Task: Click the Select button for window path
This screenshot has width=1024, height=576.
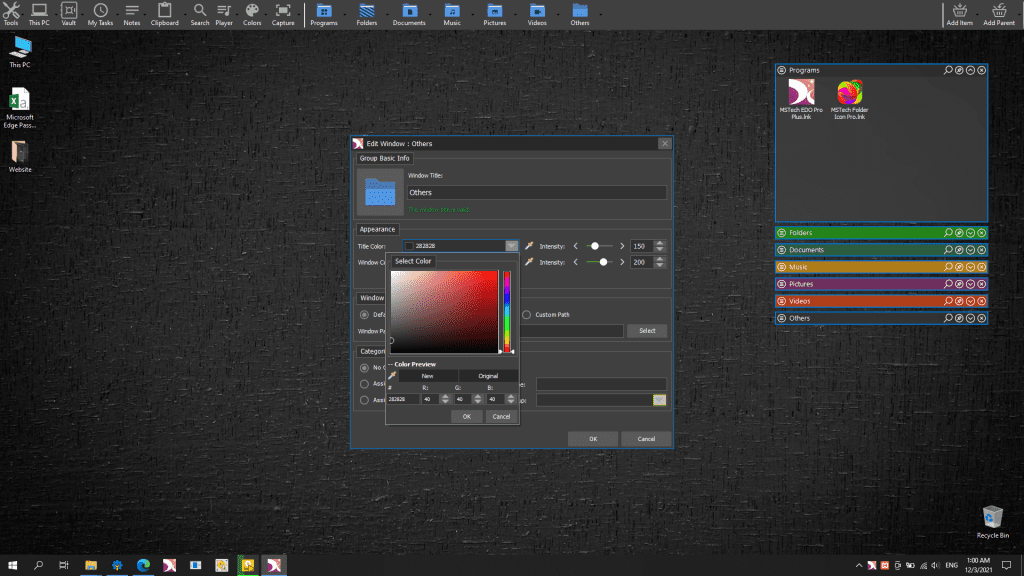Action: pyautogui.click(x=647, y=331)
